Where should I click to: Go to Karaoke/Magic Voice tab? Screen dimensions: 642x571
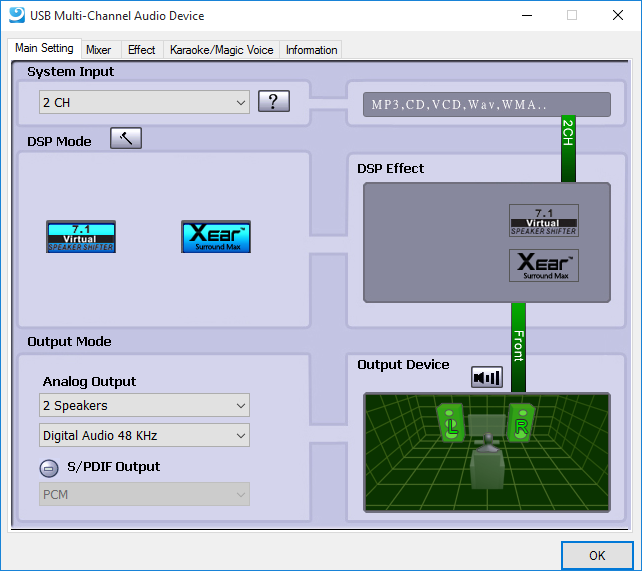pos(221,49)
